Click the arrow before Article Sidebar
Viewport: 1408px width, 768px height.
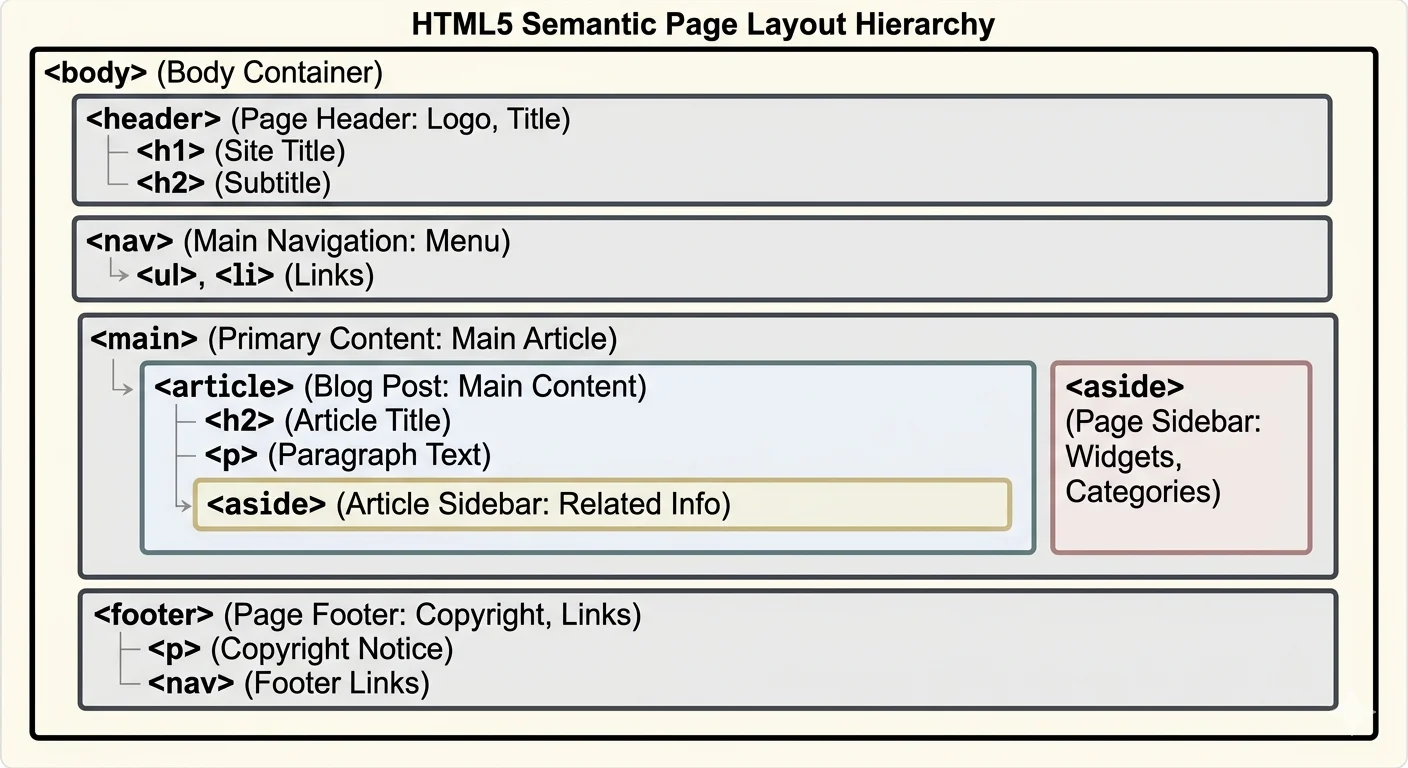coord(185,505)
